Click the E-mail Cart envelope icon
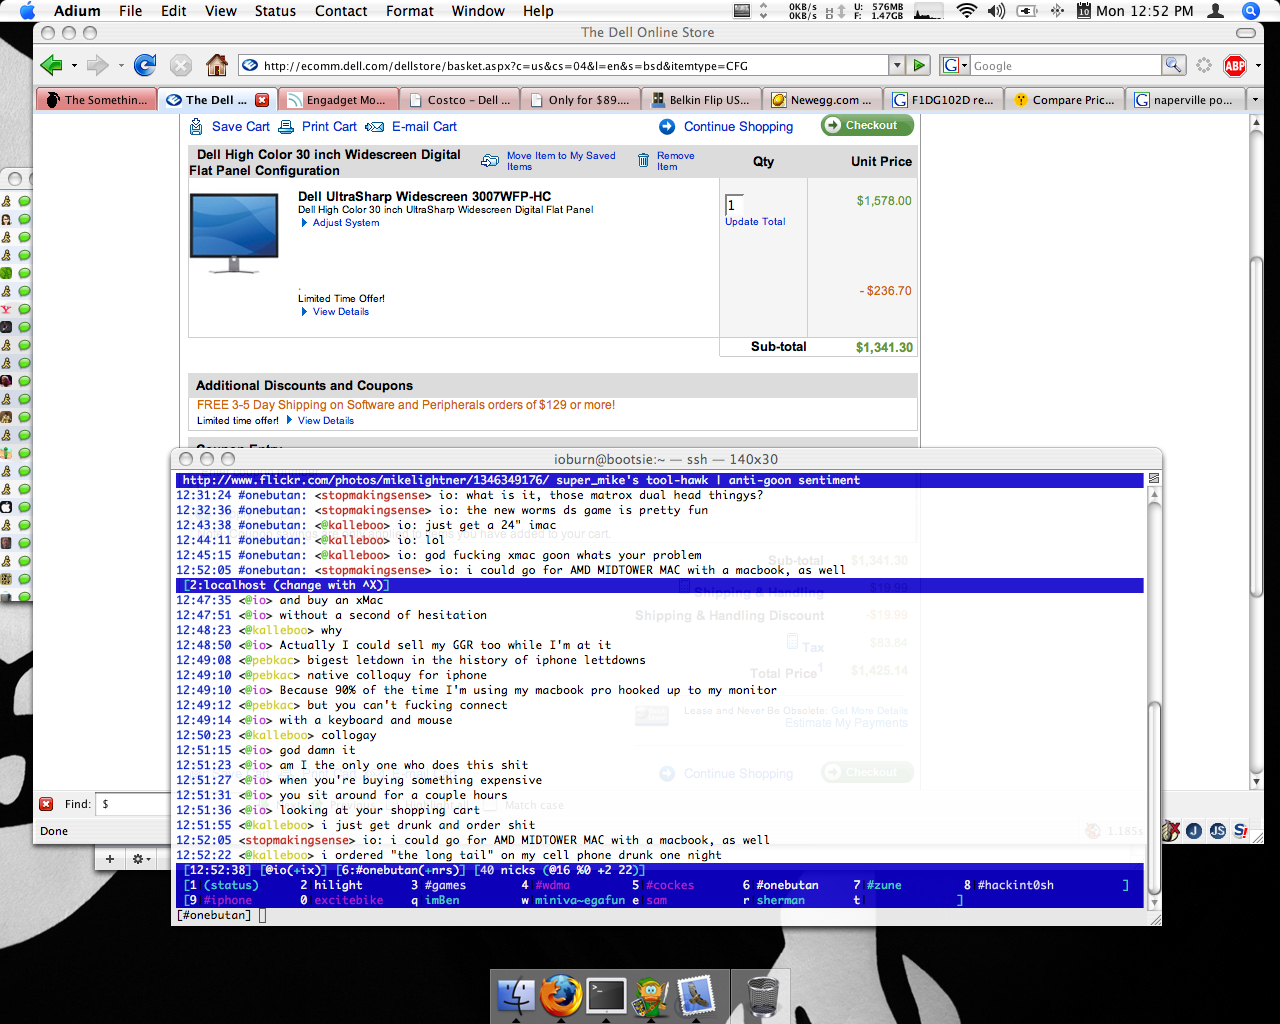 click(x=375, y=127)
